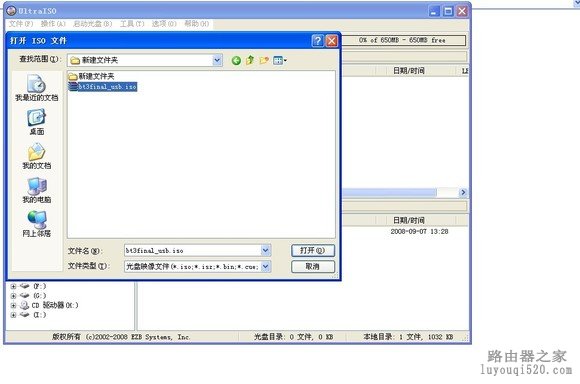Open My Recent Documents shortcut
This screenshot has width=580, height=384.
coord(37,88)
